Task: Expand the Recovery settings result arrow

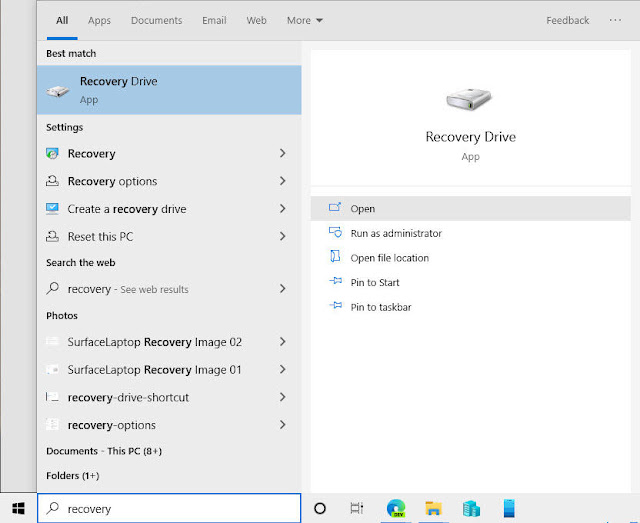Action: 282,153
